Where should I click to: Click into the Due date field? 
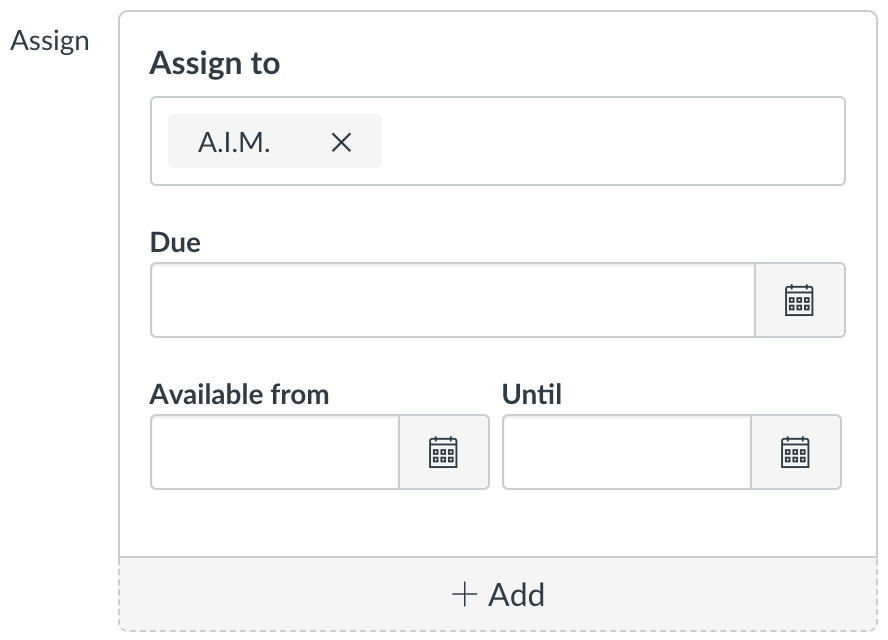coord(452,300)
